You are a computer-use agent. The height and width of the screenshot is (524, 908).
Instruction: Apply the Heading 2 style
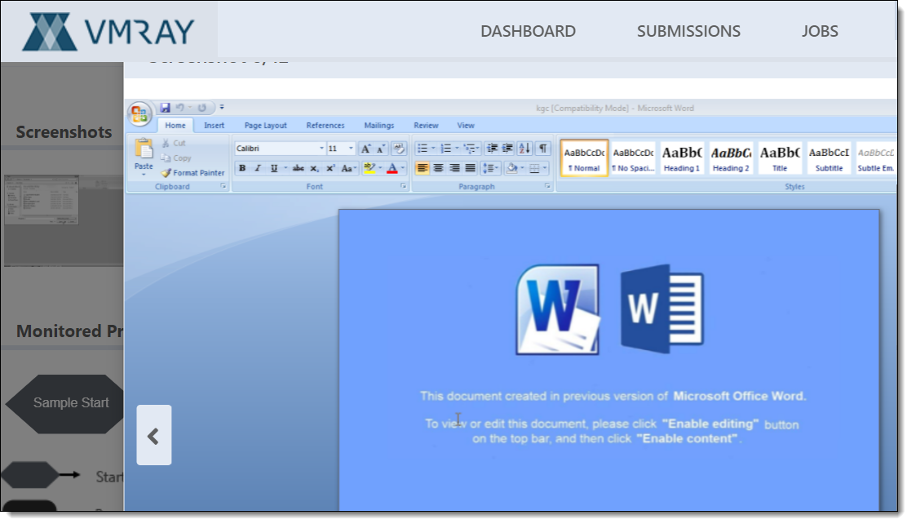pyautogui.click(x=731, y=158)
